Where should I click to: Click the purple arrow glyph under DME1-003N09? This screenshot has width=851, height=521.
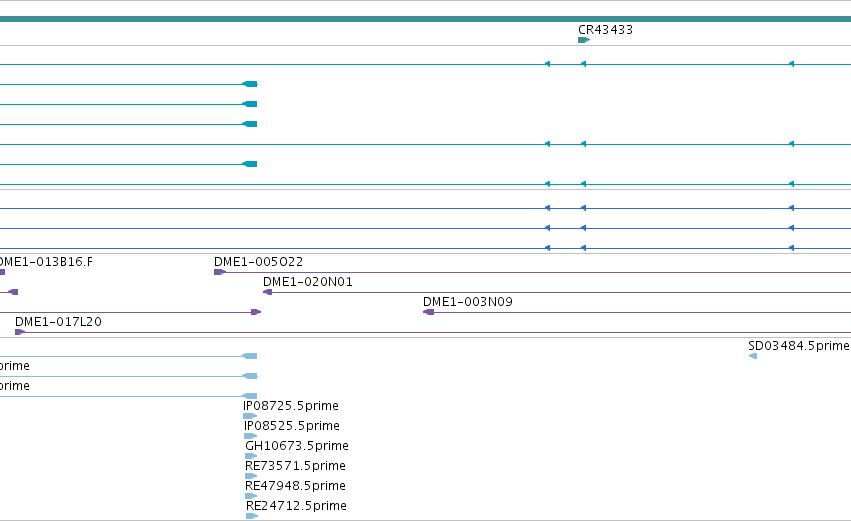tap(428, 312)
